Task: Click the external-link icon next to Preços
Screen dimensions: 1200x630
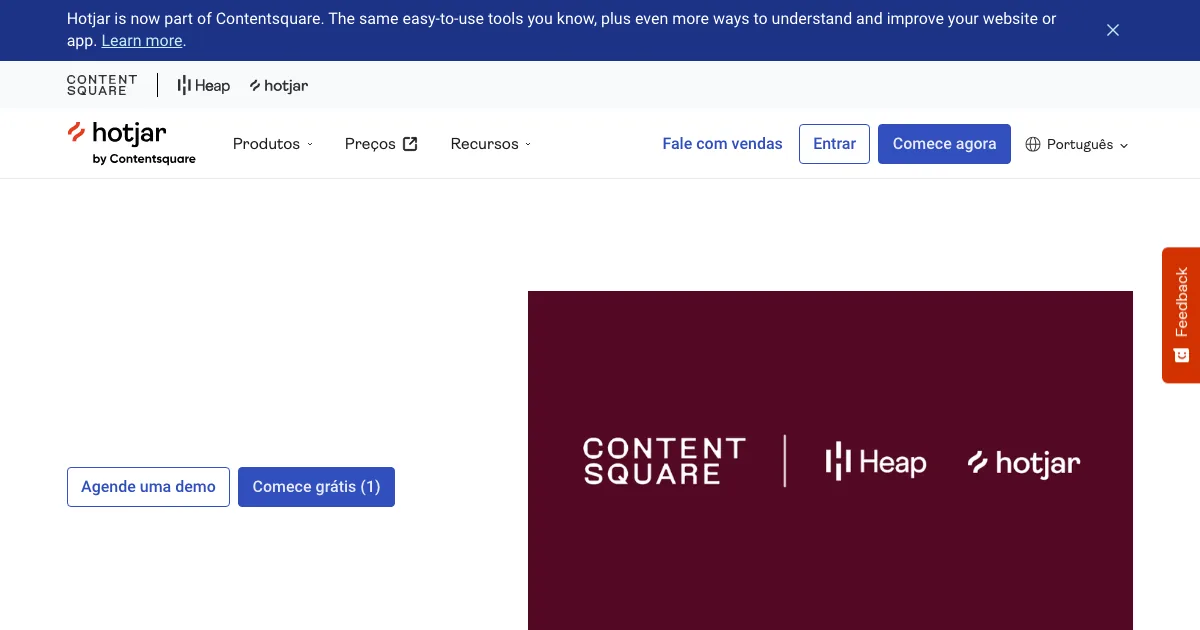Action: pos(410,144)
